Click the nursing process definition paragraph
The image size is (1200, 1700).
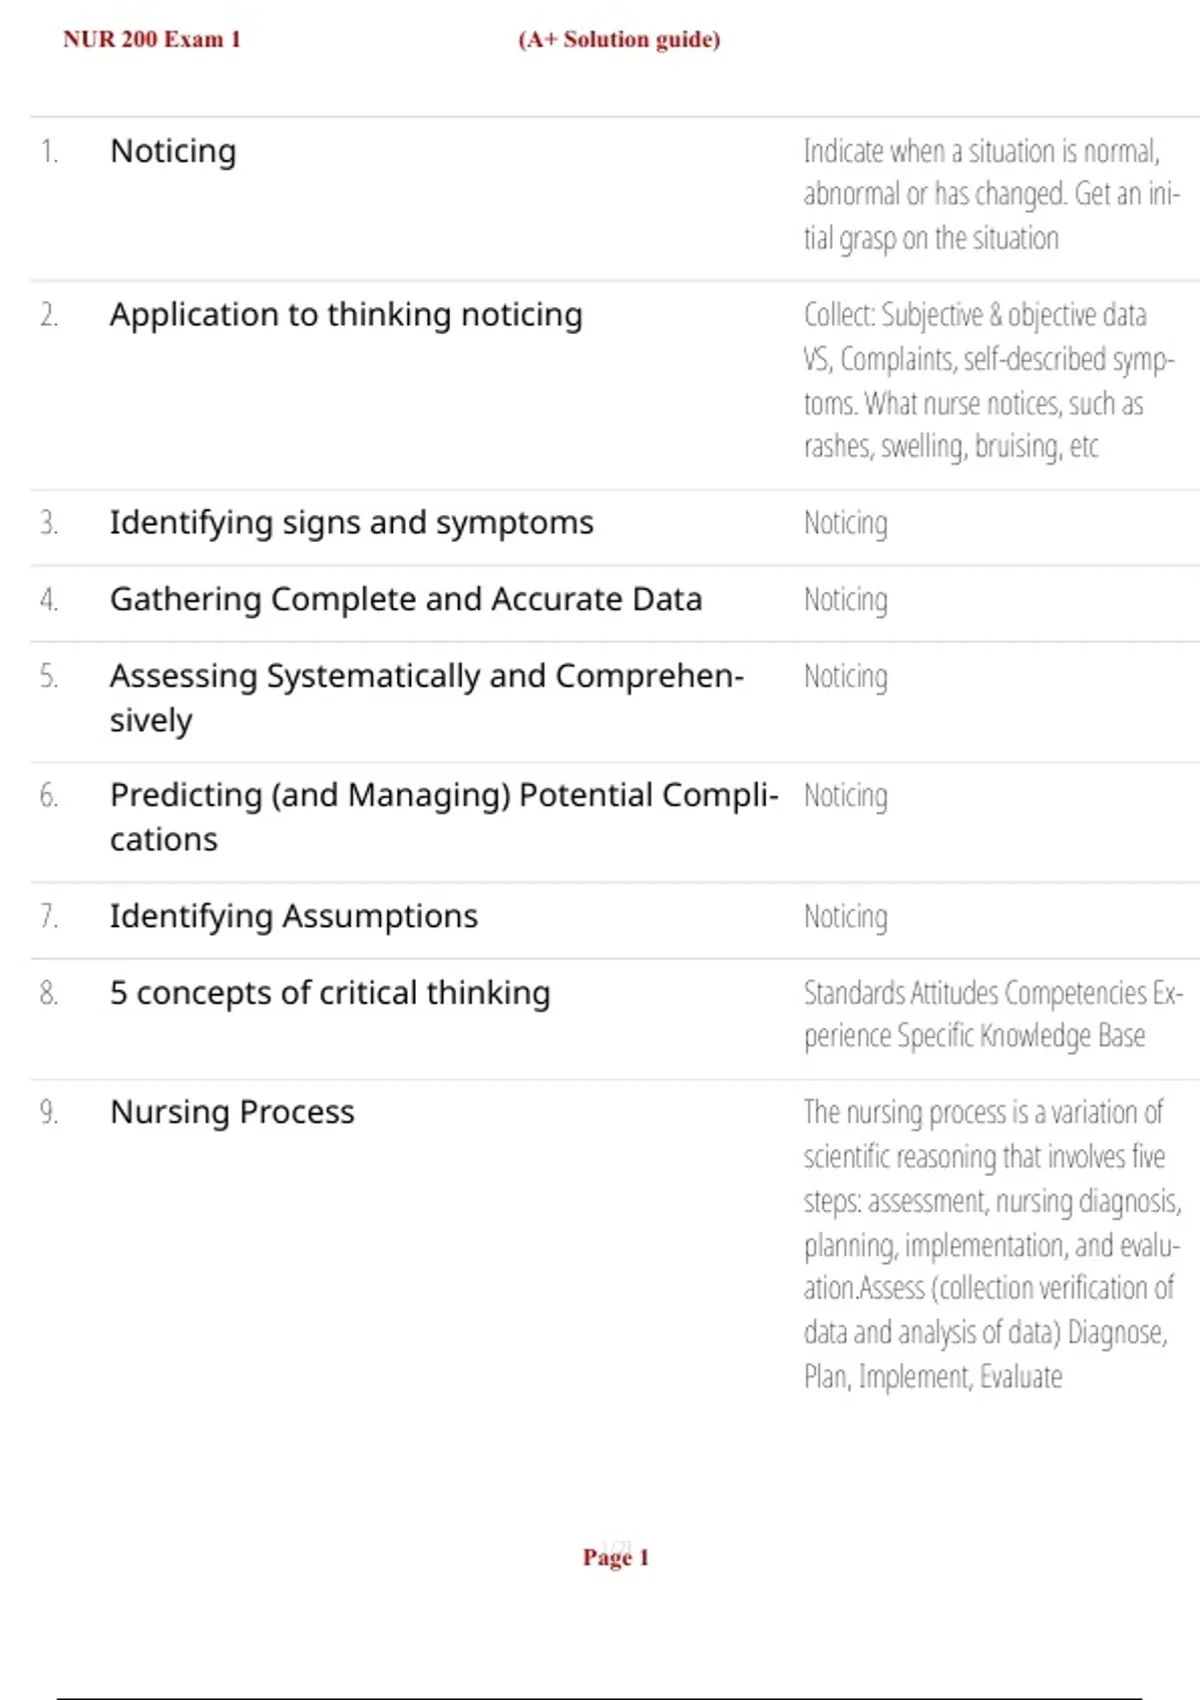tap(990, 1244)
